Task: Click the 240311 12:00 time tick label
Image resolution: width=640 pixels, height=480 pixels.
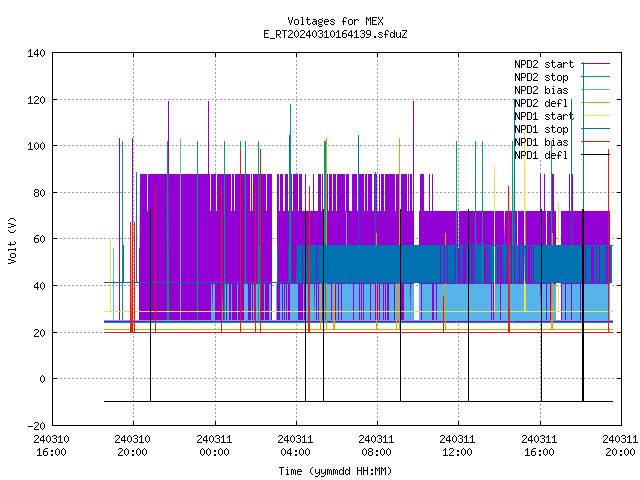Action: pos(457,446)
